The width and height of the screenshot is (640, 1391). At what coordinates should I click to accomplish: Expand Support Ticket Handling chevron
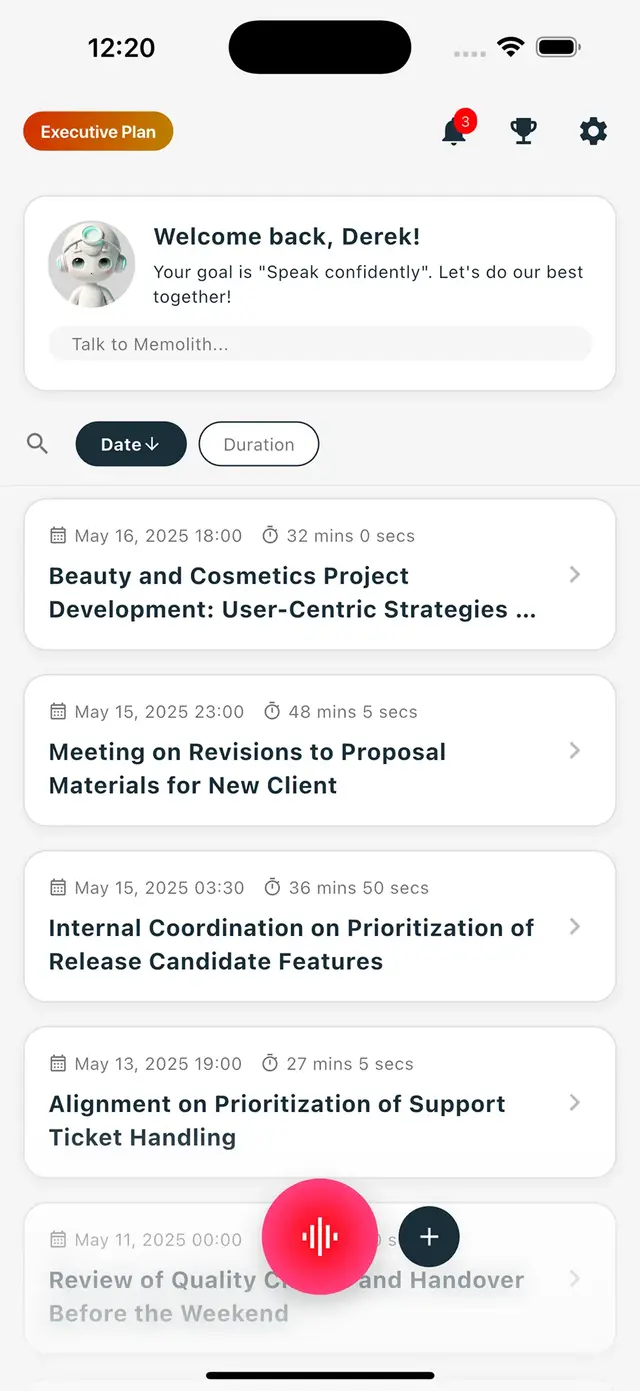pos(575,1103)
